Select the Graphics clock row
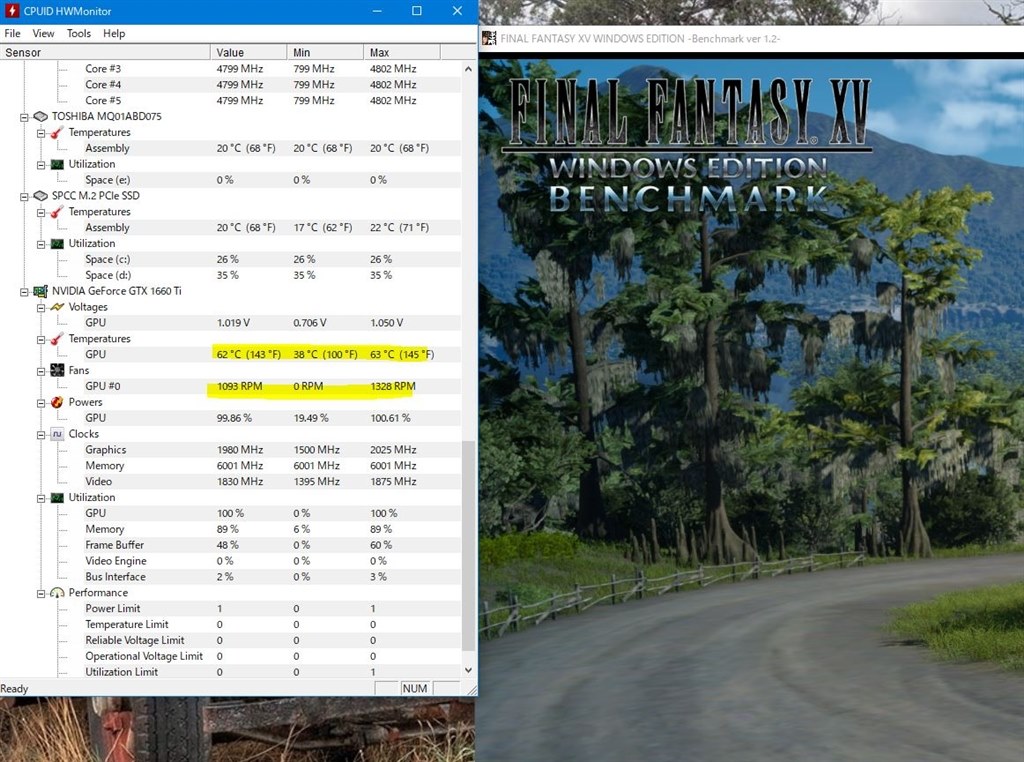The height and width of the screenshot is (762, 1024). [231, 449]
